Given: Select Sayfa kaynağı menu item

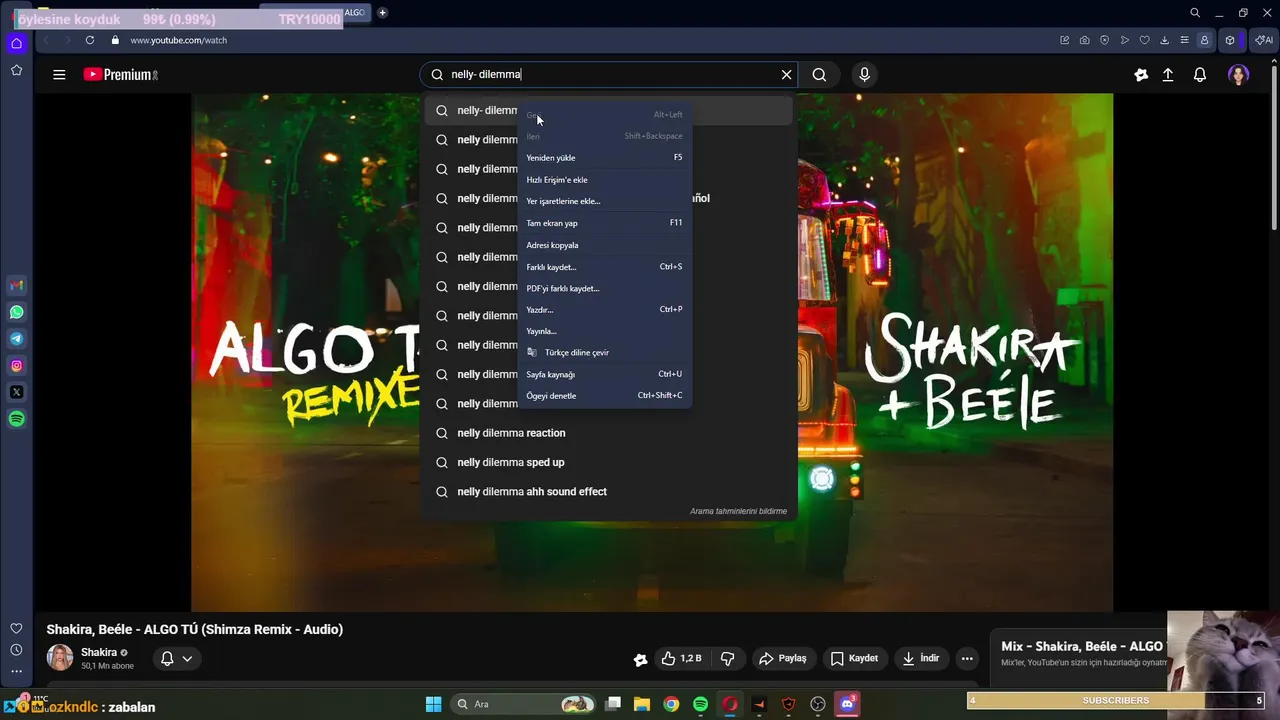Looking at the screenshot, I should pos(604,374).
